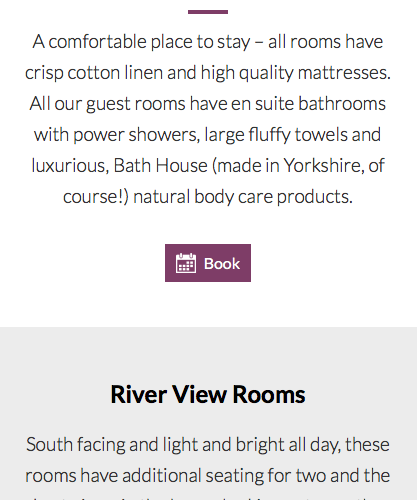
Task: Click the word "luxurious" in the first paragraph
Action: (69, 165)
